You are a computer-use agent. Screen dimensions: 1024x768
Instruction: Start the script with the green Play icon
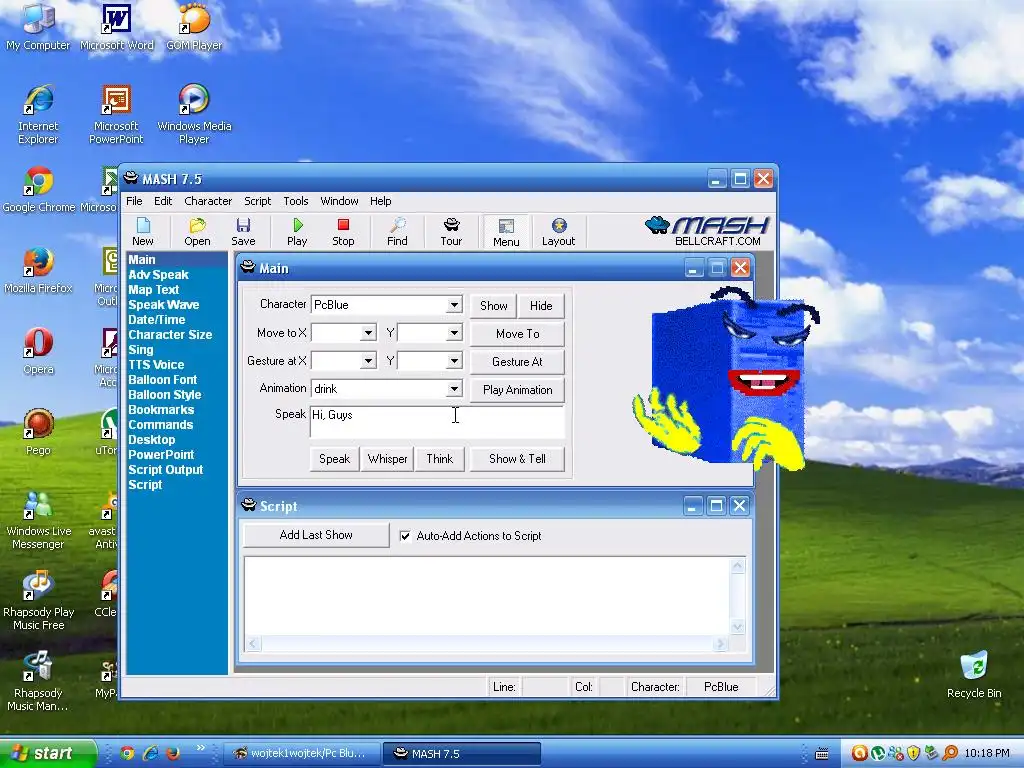click(x=297, y=232)
